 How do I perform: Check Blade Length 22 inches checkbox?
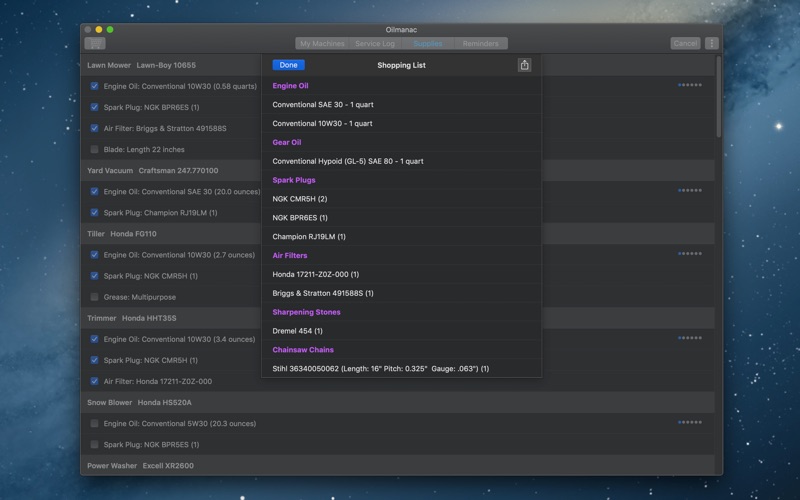click(x=94, y=149)
